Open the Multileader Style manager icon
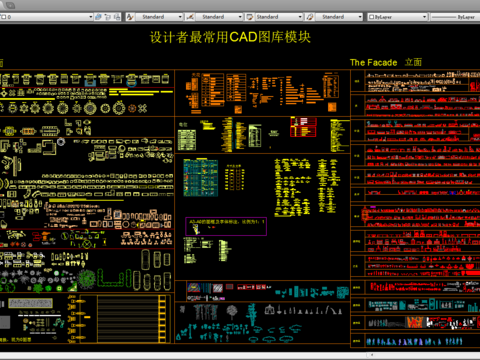 click(310, 17)
